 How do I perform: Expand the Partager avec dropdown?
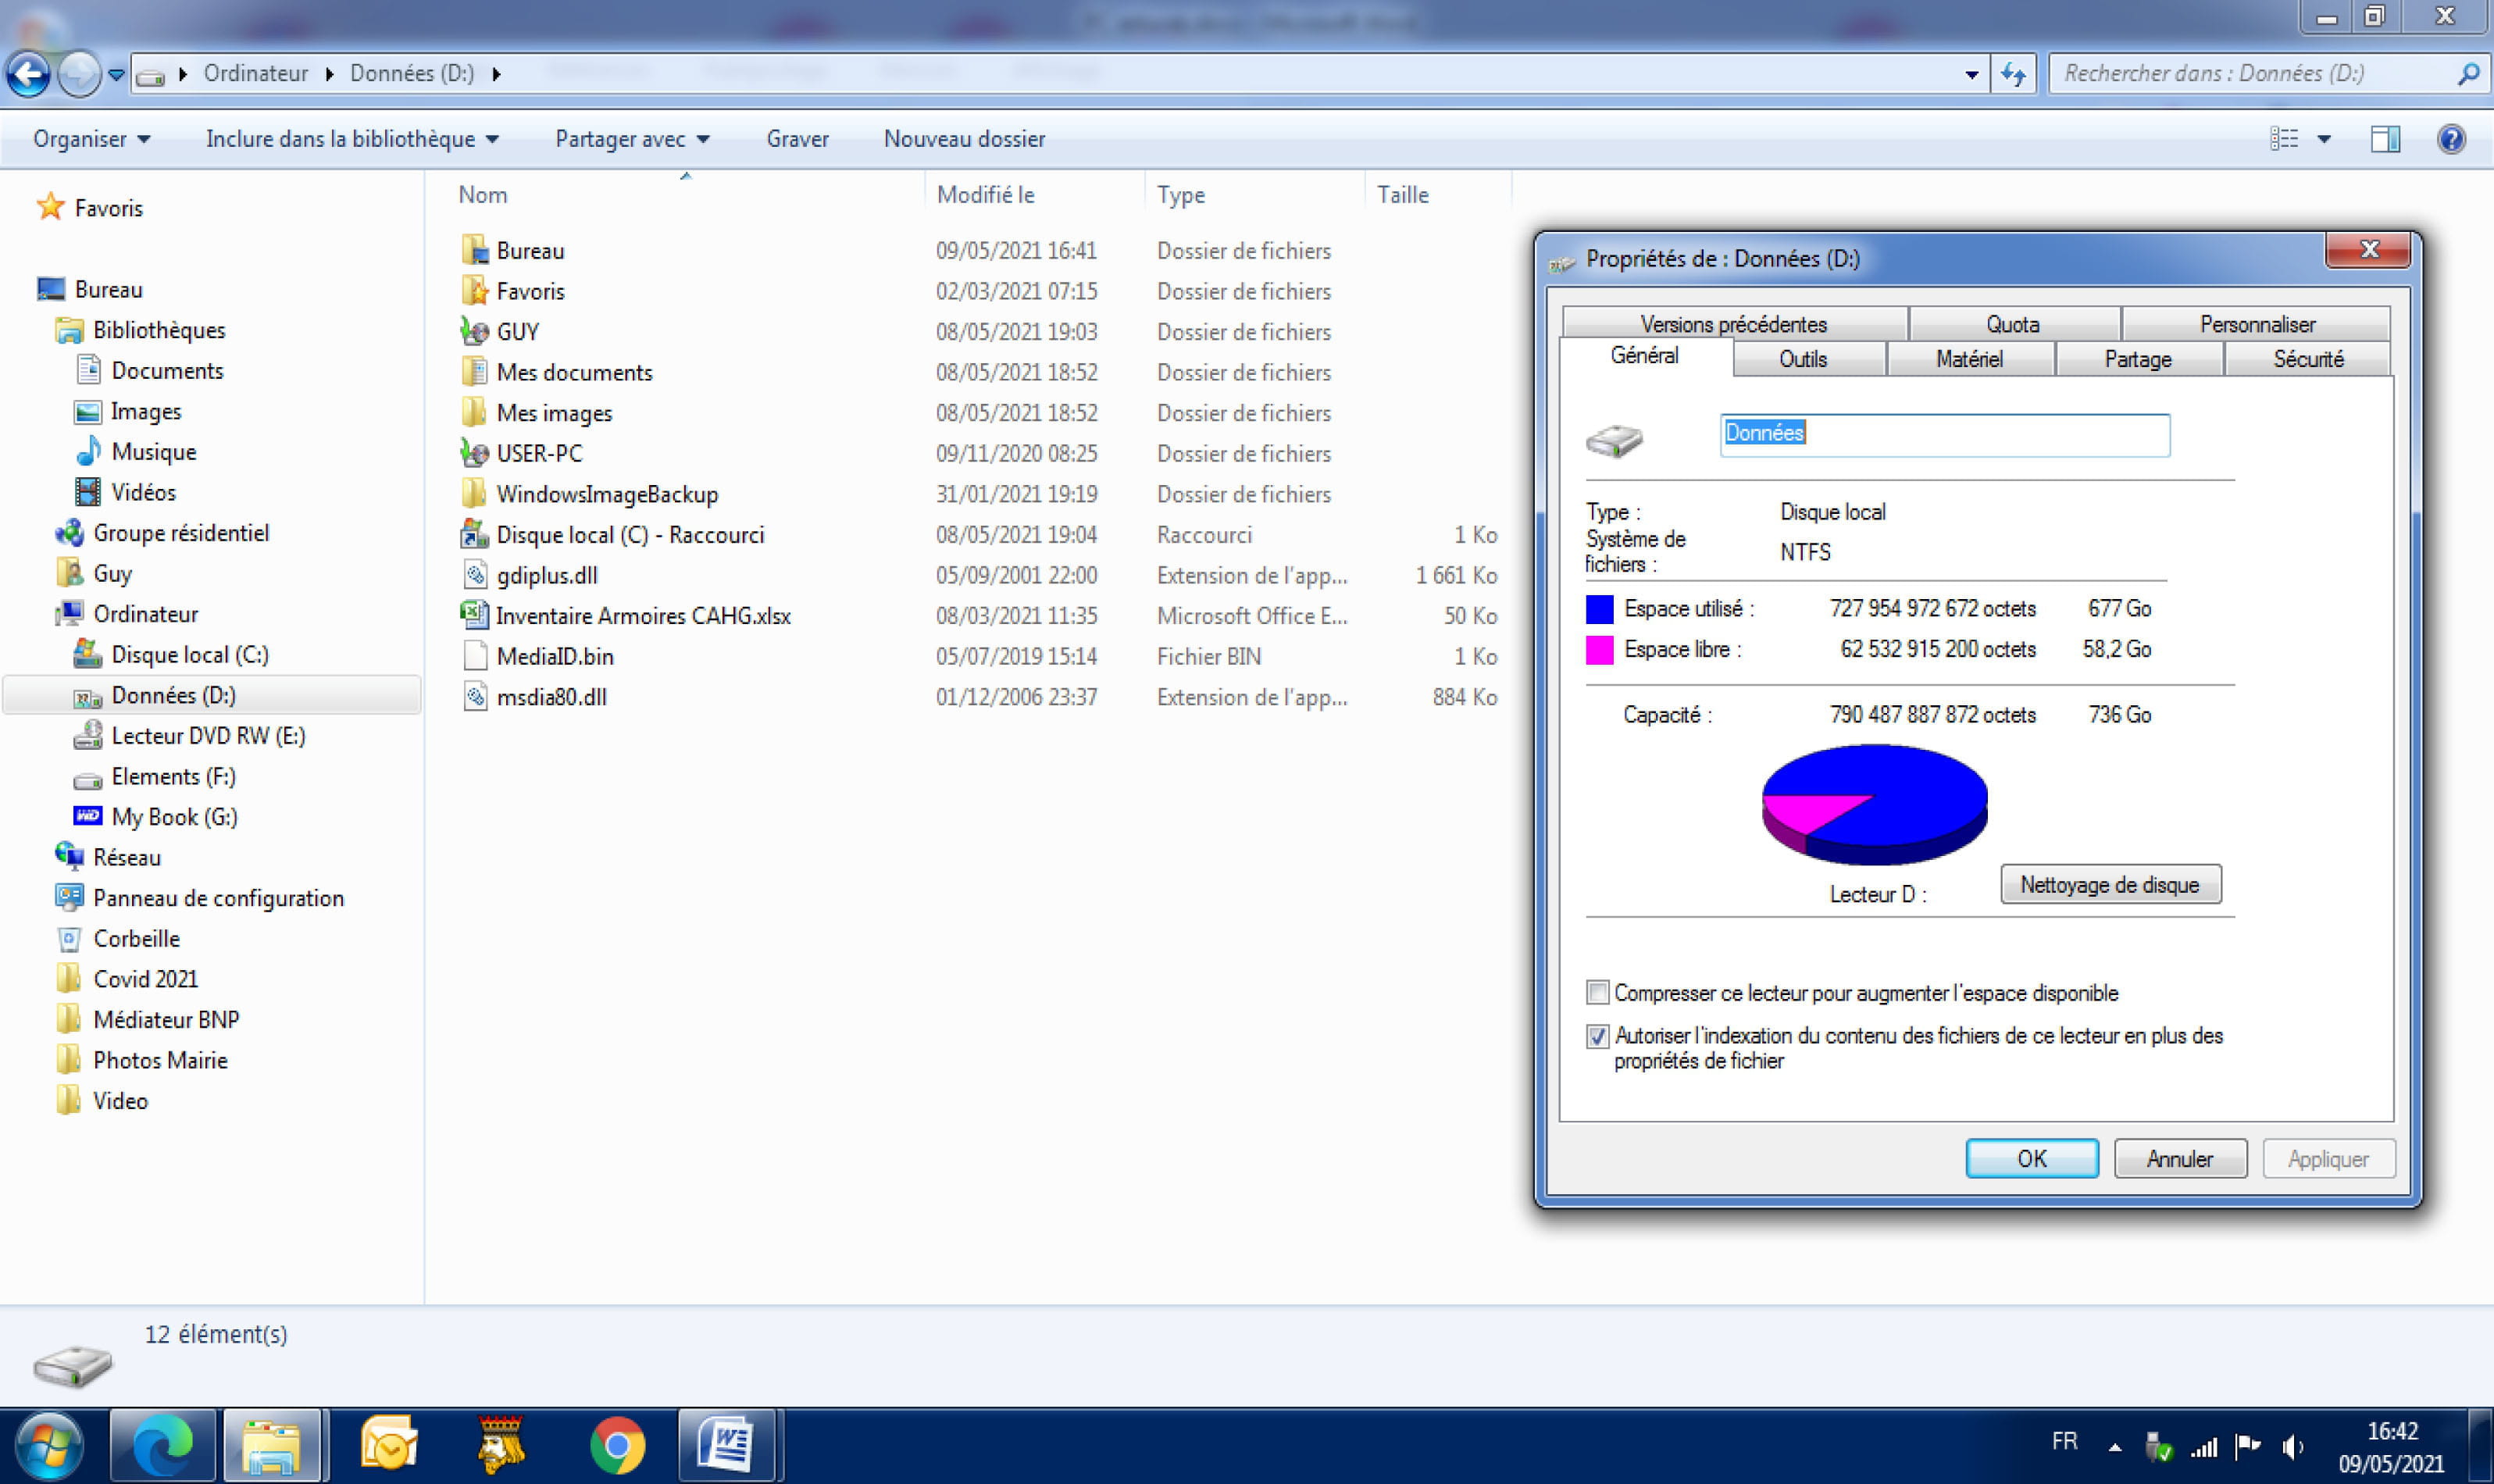[632, 139]
